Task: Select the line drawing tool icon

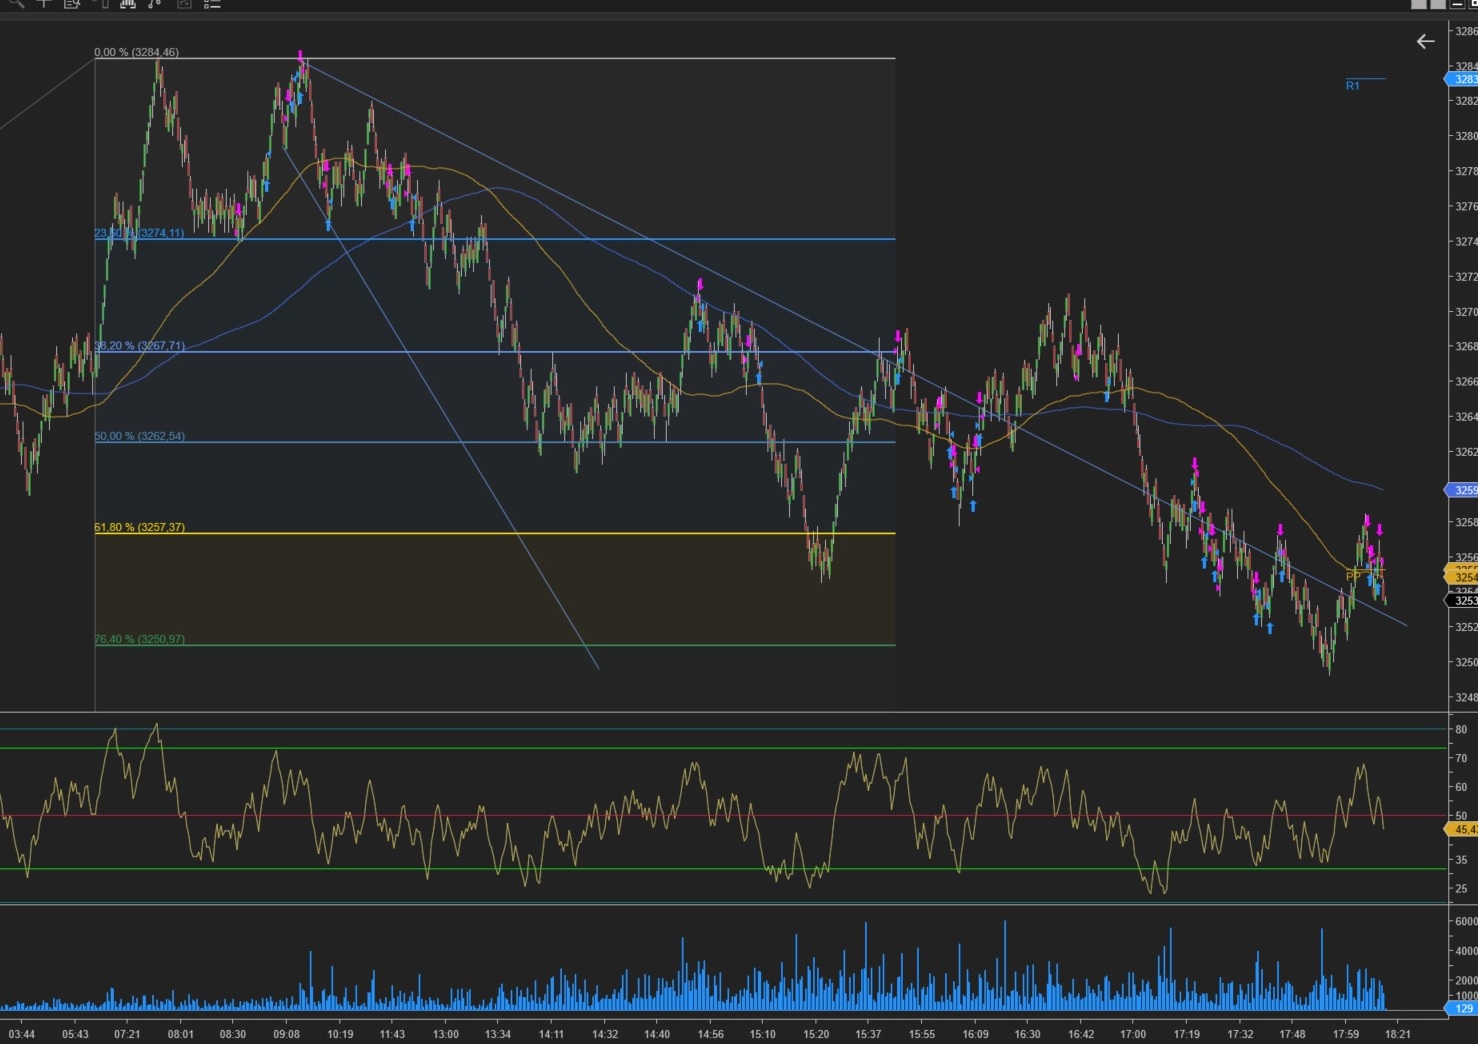Action: pyautogui.click(x=154, y=4)
